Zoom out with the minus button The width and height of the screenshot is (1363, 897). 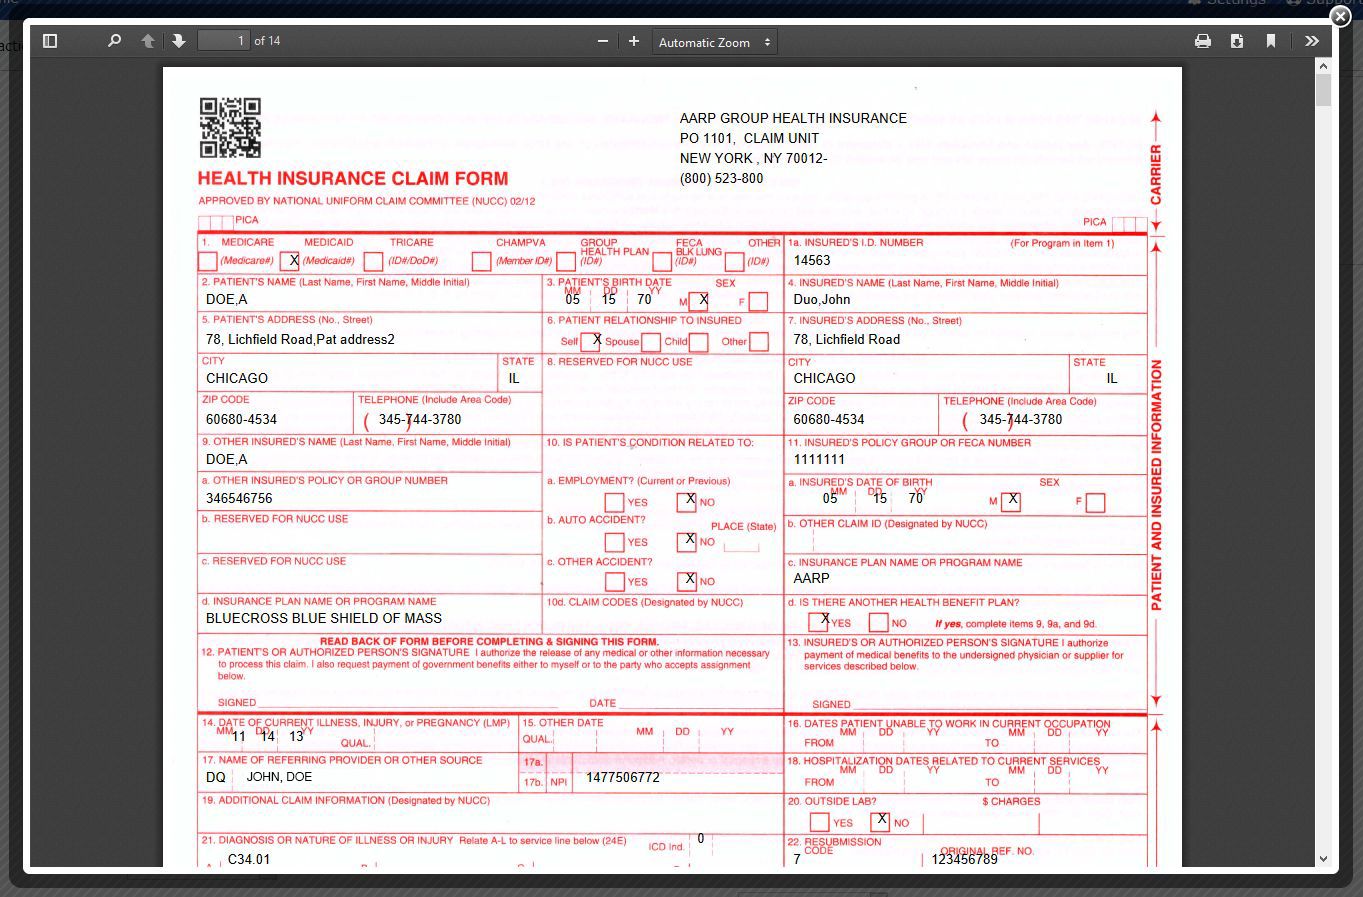coord(602,41)
